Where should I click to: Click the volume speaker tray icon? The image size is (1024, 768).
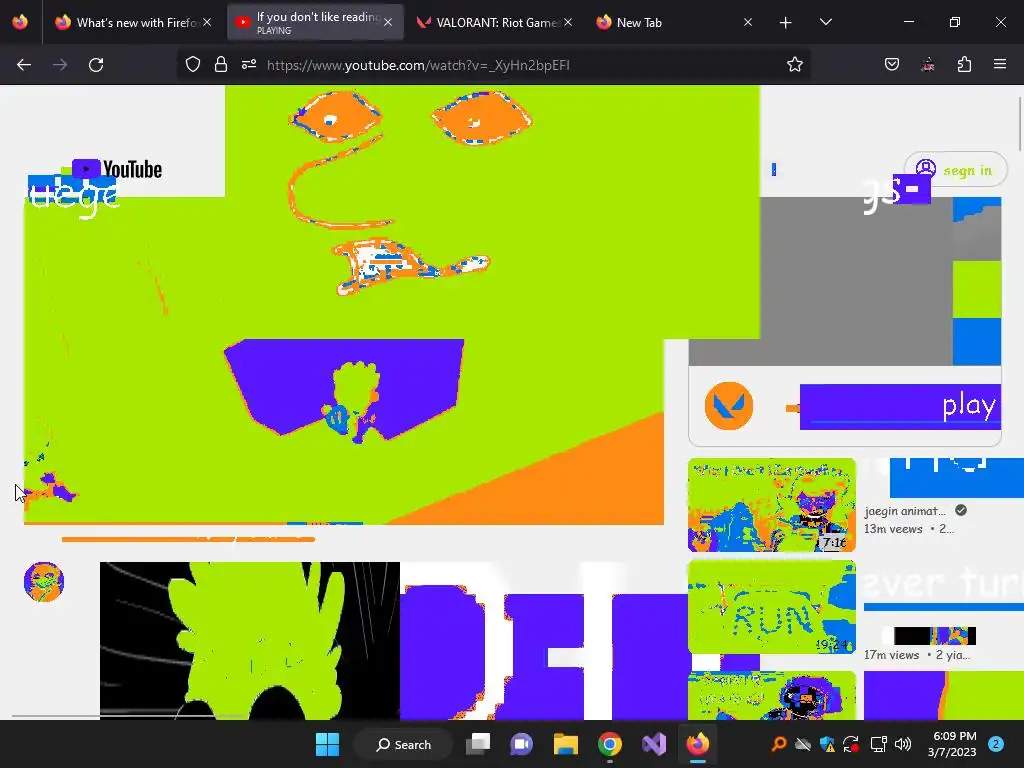pos(903,744)
